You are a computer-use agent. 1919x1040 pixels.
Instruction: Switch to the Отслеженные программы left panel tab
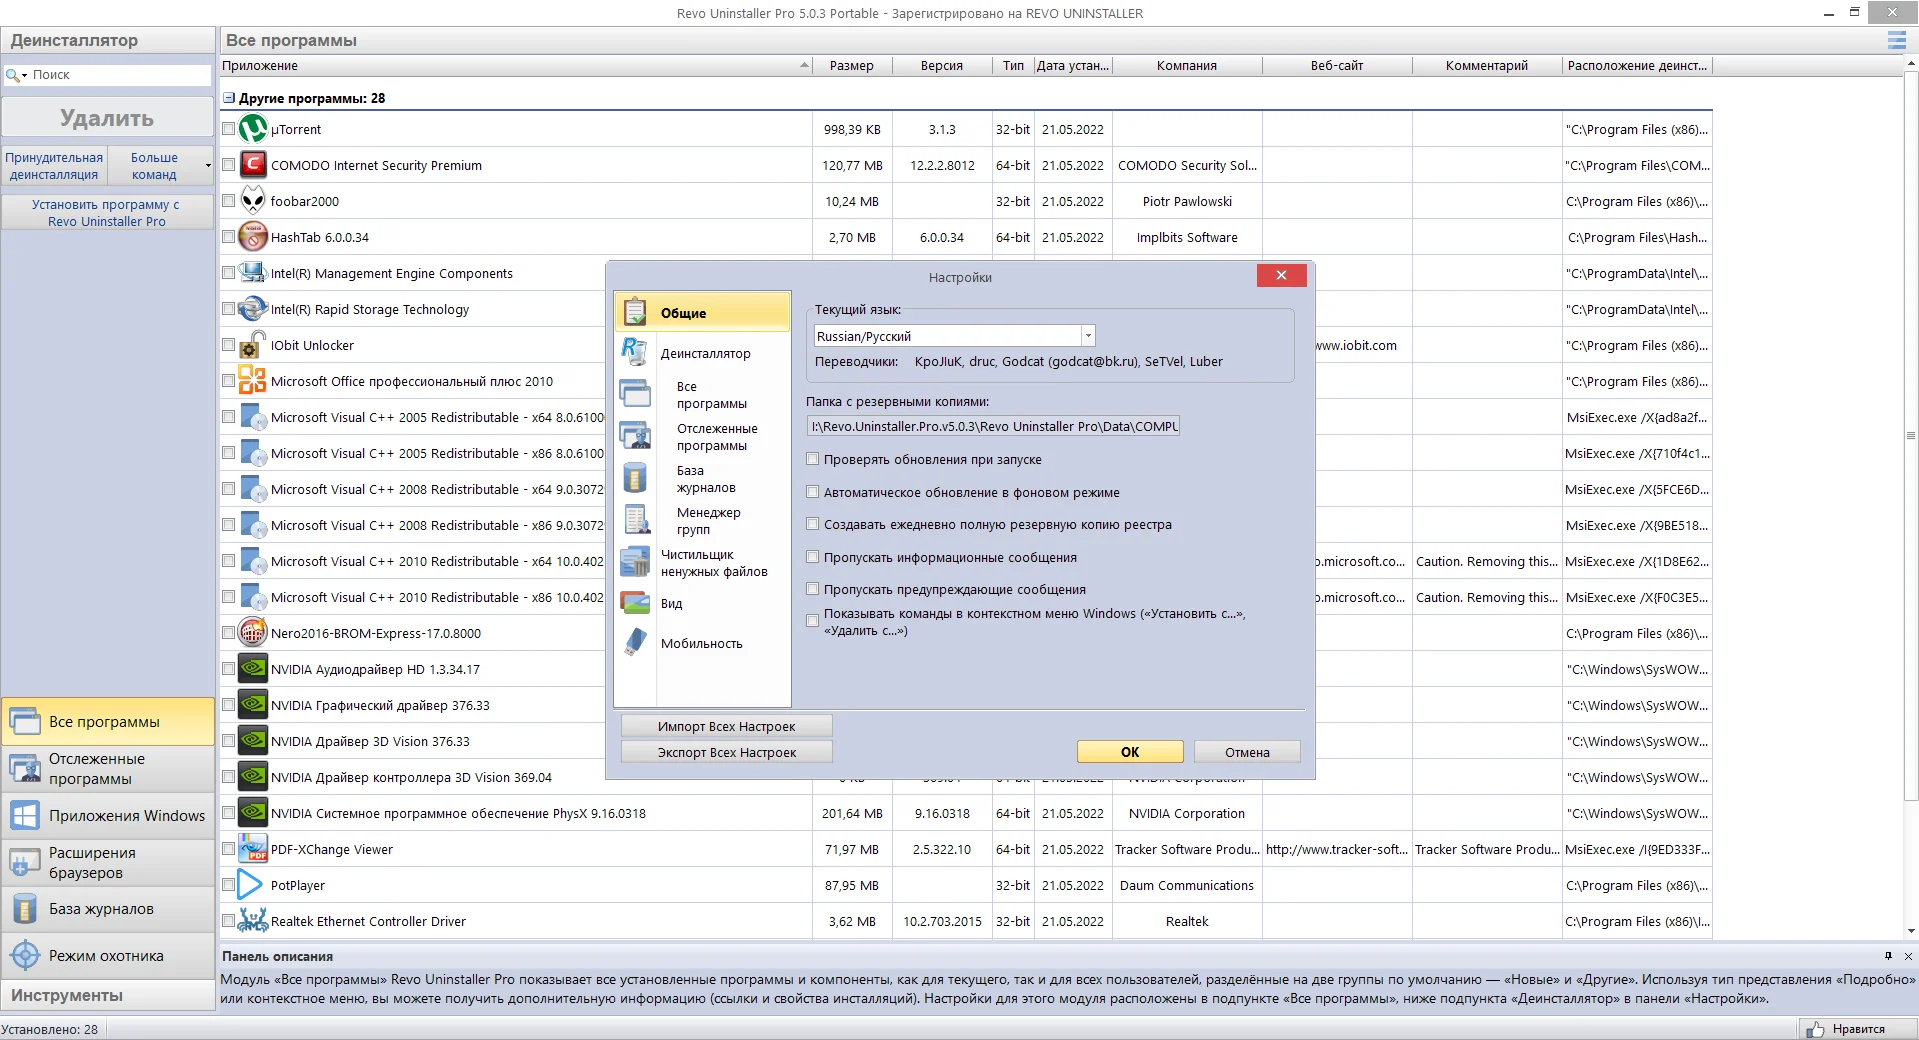coord(108,769)
